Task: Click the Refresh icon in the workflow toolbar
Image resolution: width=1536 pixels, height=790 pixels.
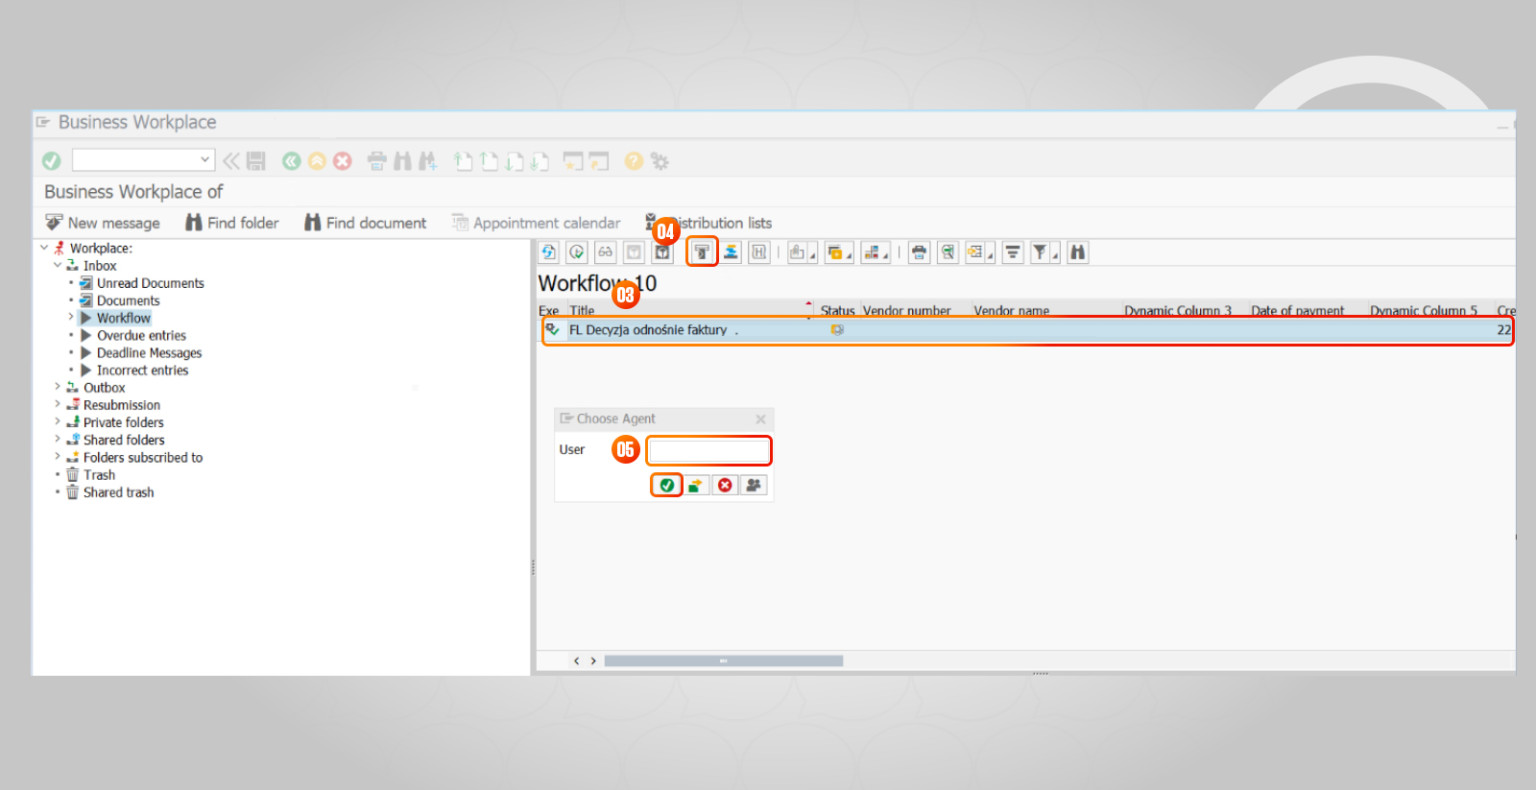Action: point(548,252)
